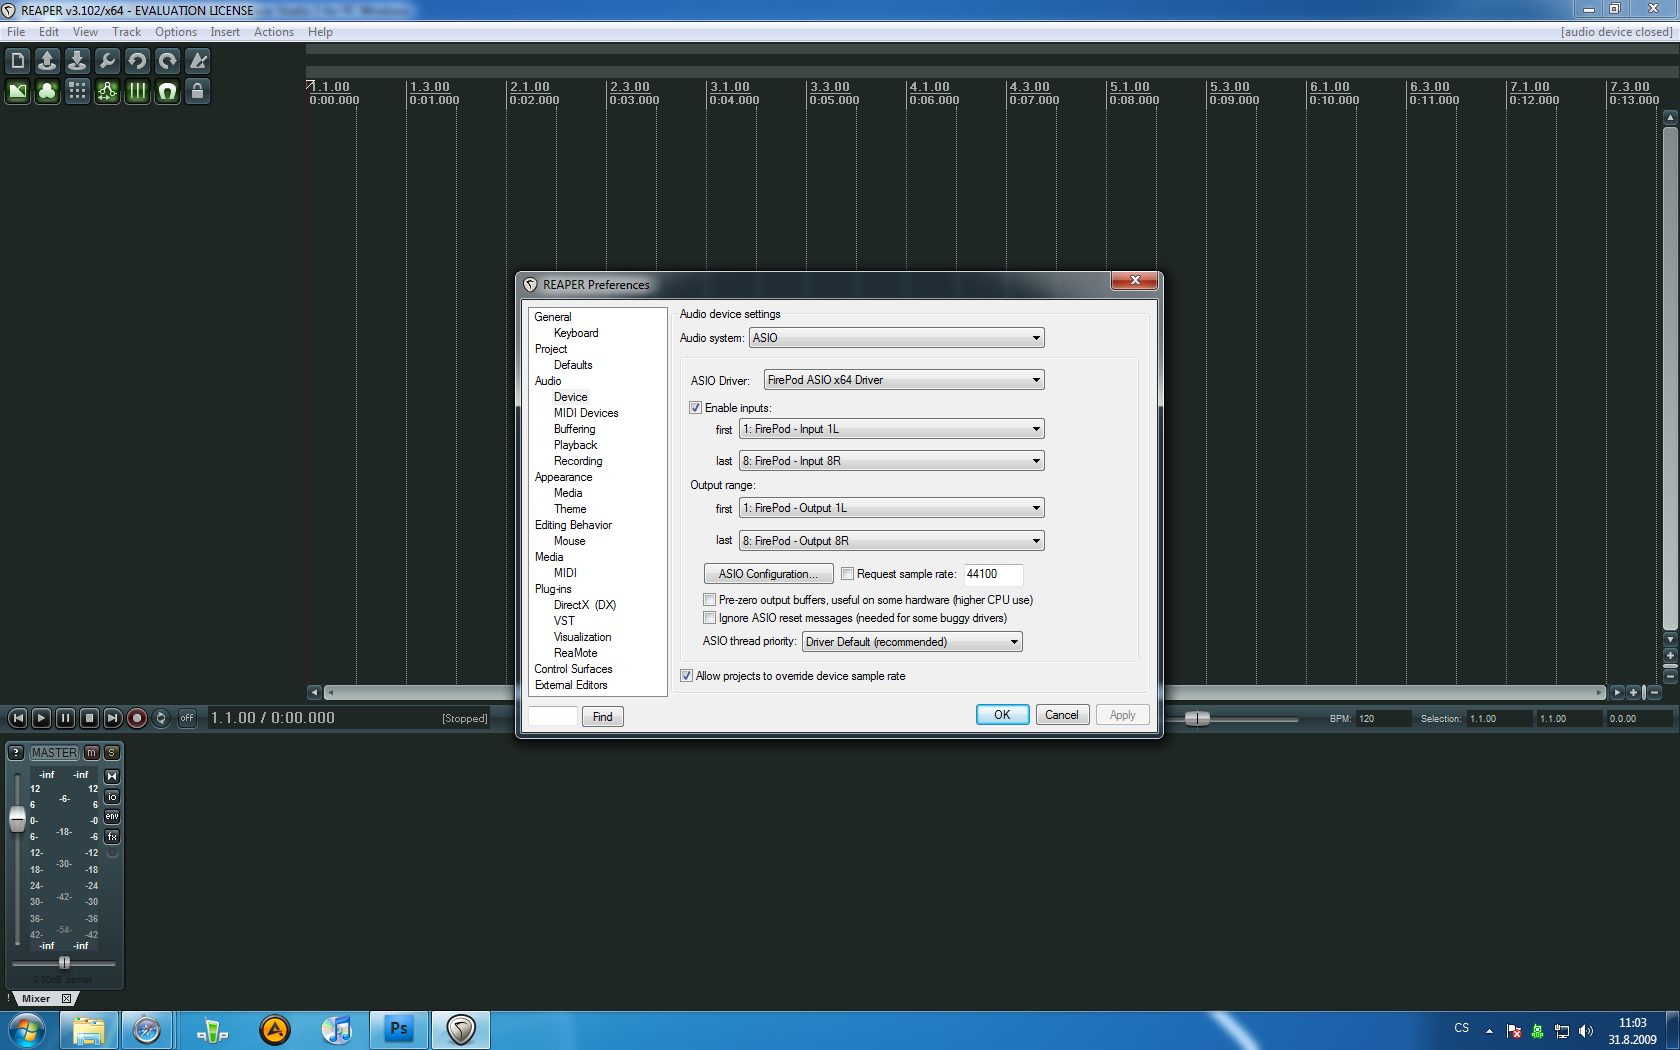Expand the ASIO Driver dropdown

(904, 380)
